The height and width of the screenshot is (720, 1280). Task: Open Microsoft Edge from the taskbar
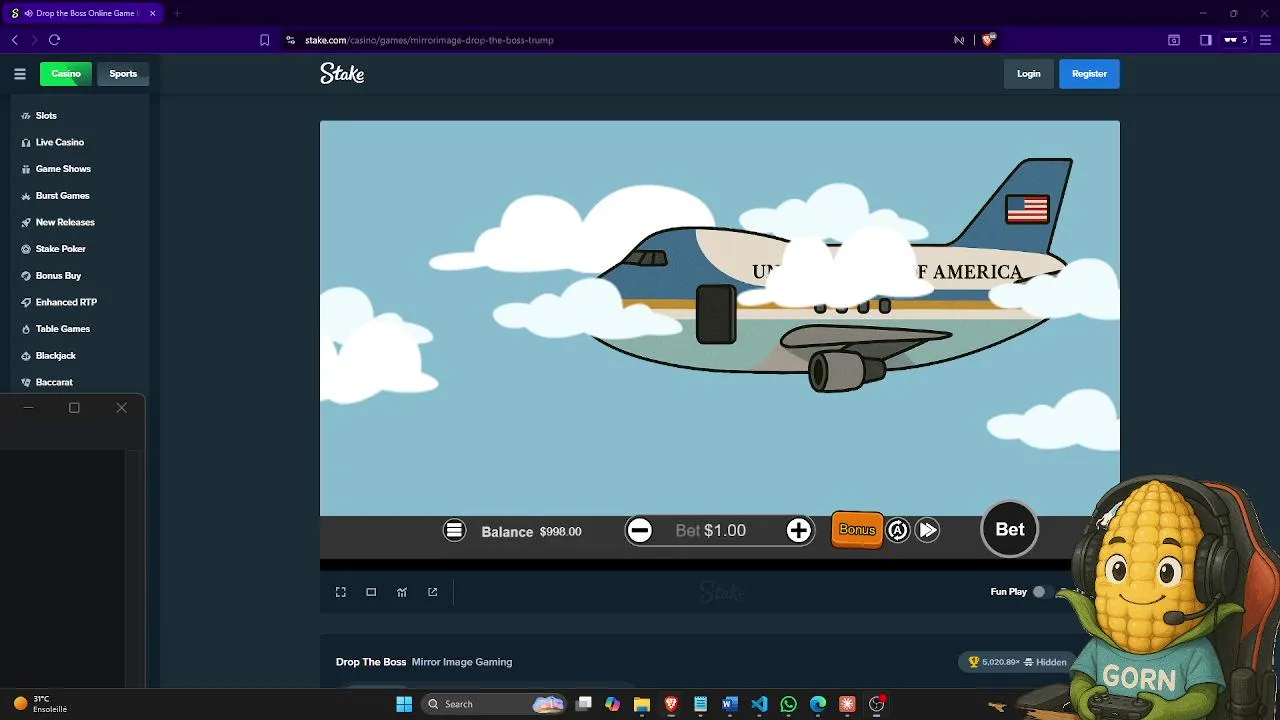click(x=818, y=704)
